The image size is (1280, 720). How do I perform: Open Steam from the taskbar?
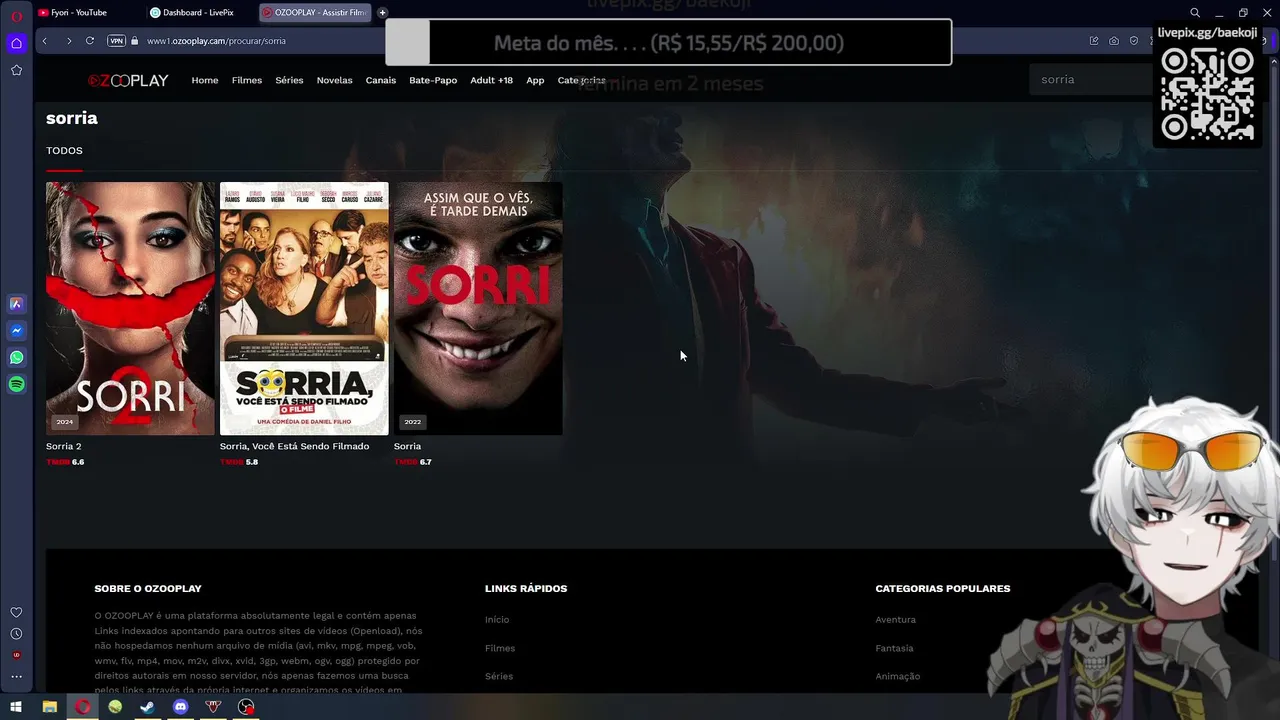coord(147,707)
